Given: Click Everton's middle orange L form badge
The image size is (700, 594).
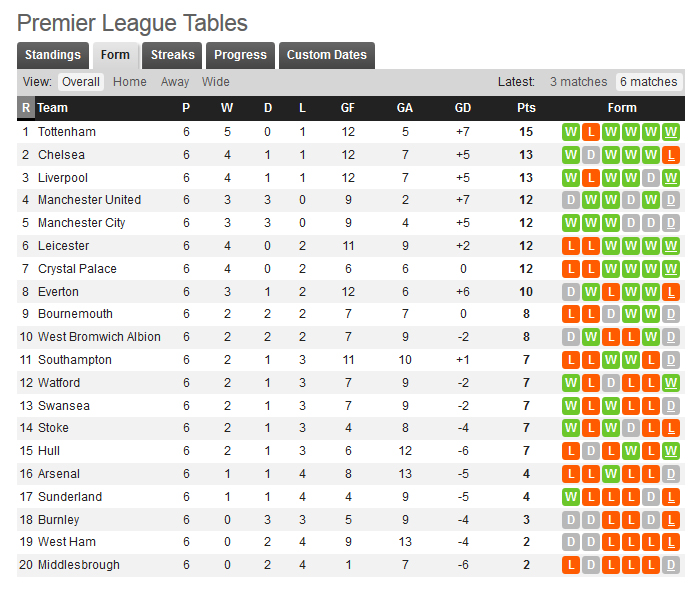Looking at the screenshot, I should [611, 292].
